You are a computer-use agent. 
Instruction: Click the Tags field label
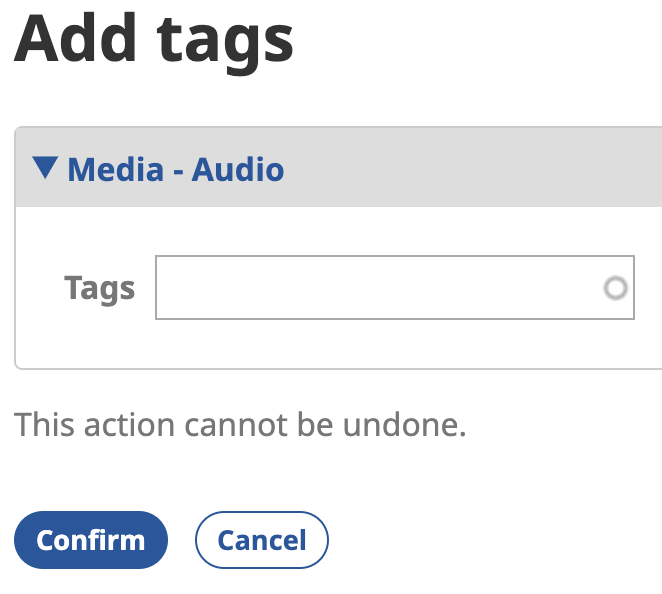click(99, 288)
